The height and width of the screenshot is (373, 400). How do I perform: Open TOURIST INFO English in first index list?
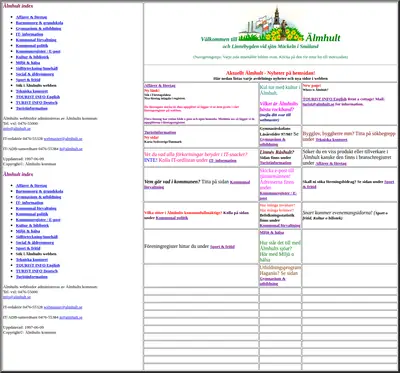pos(38,97)
